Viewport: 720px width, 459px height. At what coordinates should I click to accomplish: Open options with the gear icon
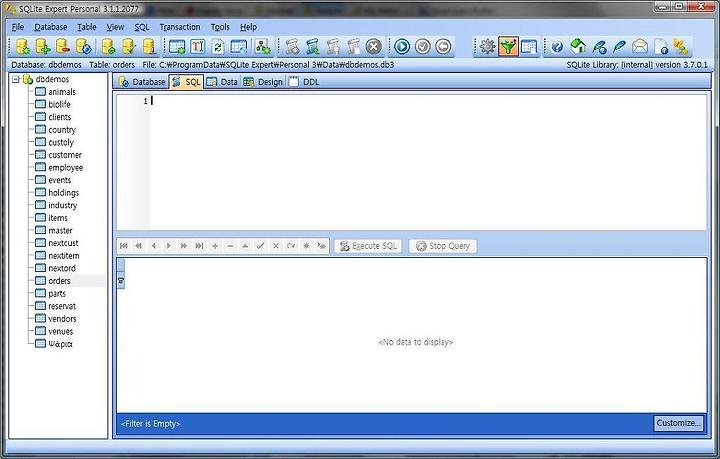[x=487, y=46]
